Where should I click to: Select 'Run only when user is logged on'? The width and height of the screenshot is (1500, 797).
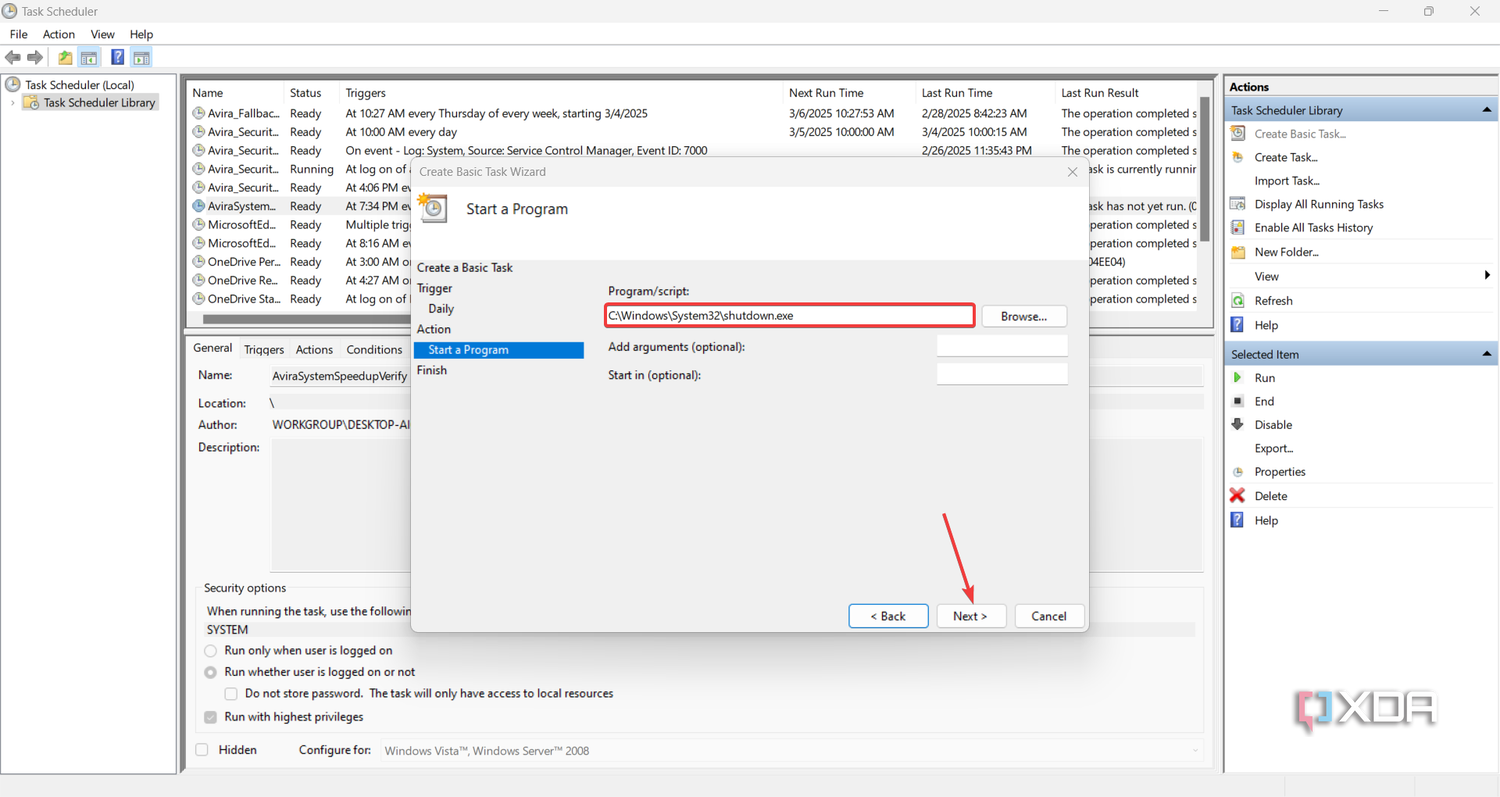tap(210, 651)
